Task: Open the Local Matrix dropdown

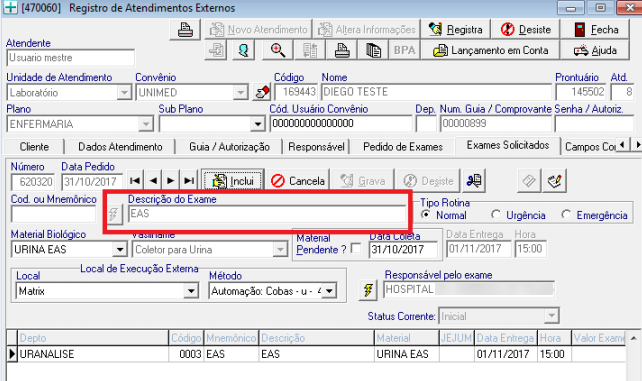Action: pyautogui.click(x=191, y=291)
